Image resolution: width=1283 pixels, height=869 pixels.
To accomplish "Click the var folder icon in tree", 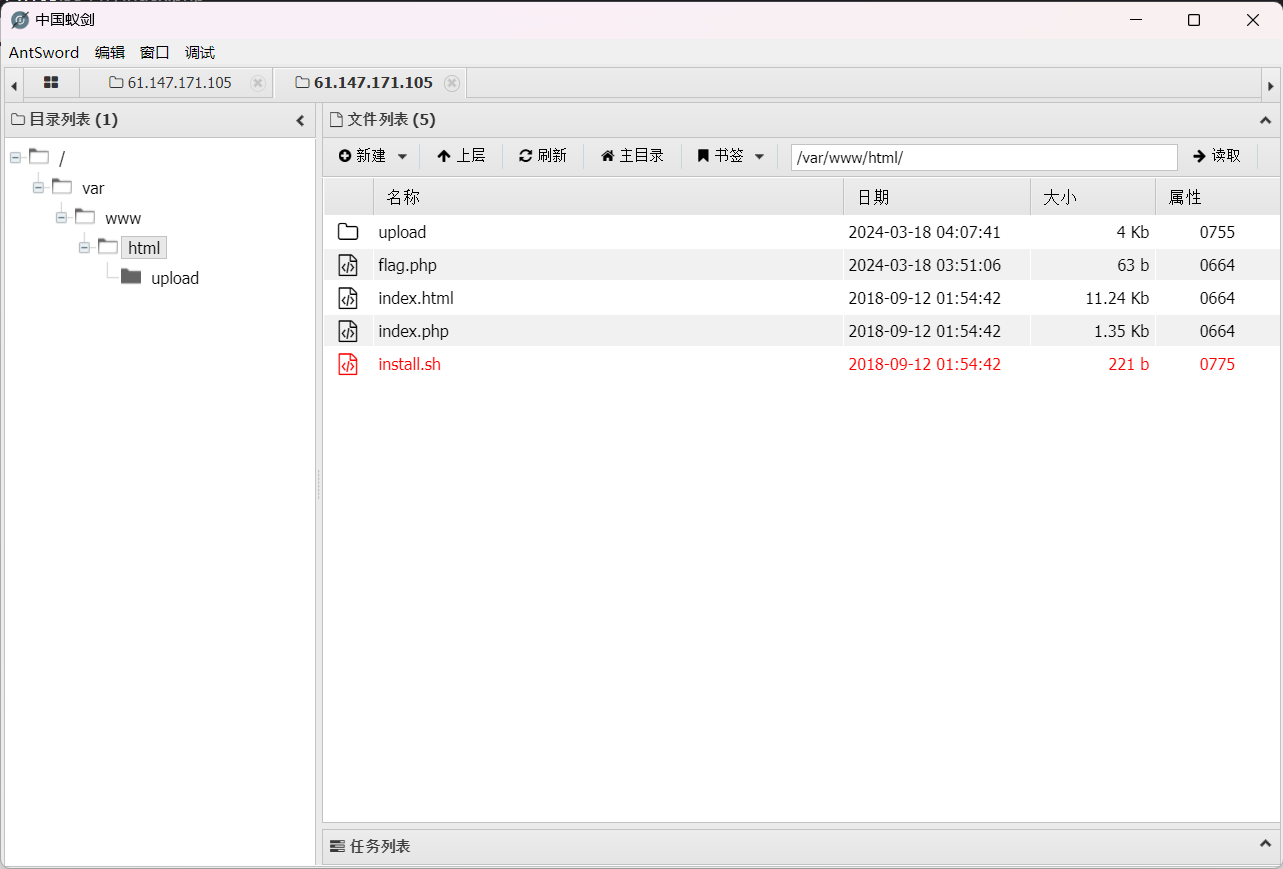I will pyautogui.click(x=62, y=187).
